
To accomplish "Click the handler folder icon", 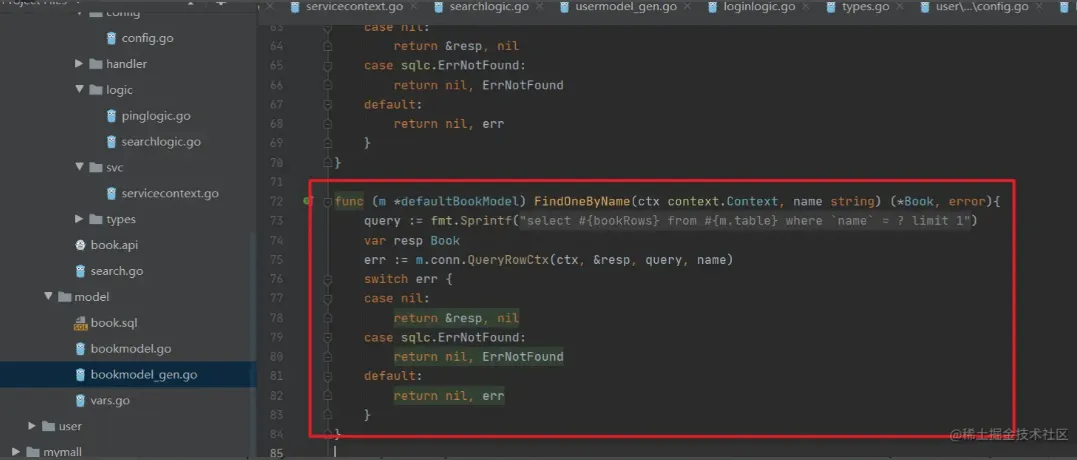I will click(x=95, y=64).
